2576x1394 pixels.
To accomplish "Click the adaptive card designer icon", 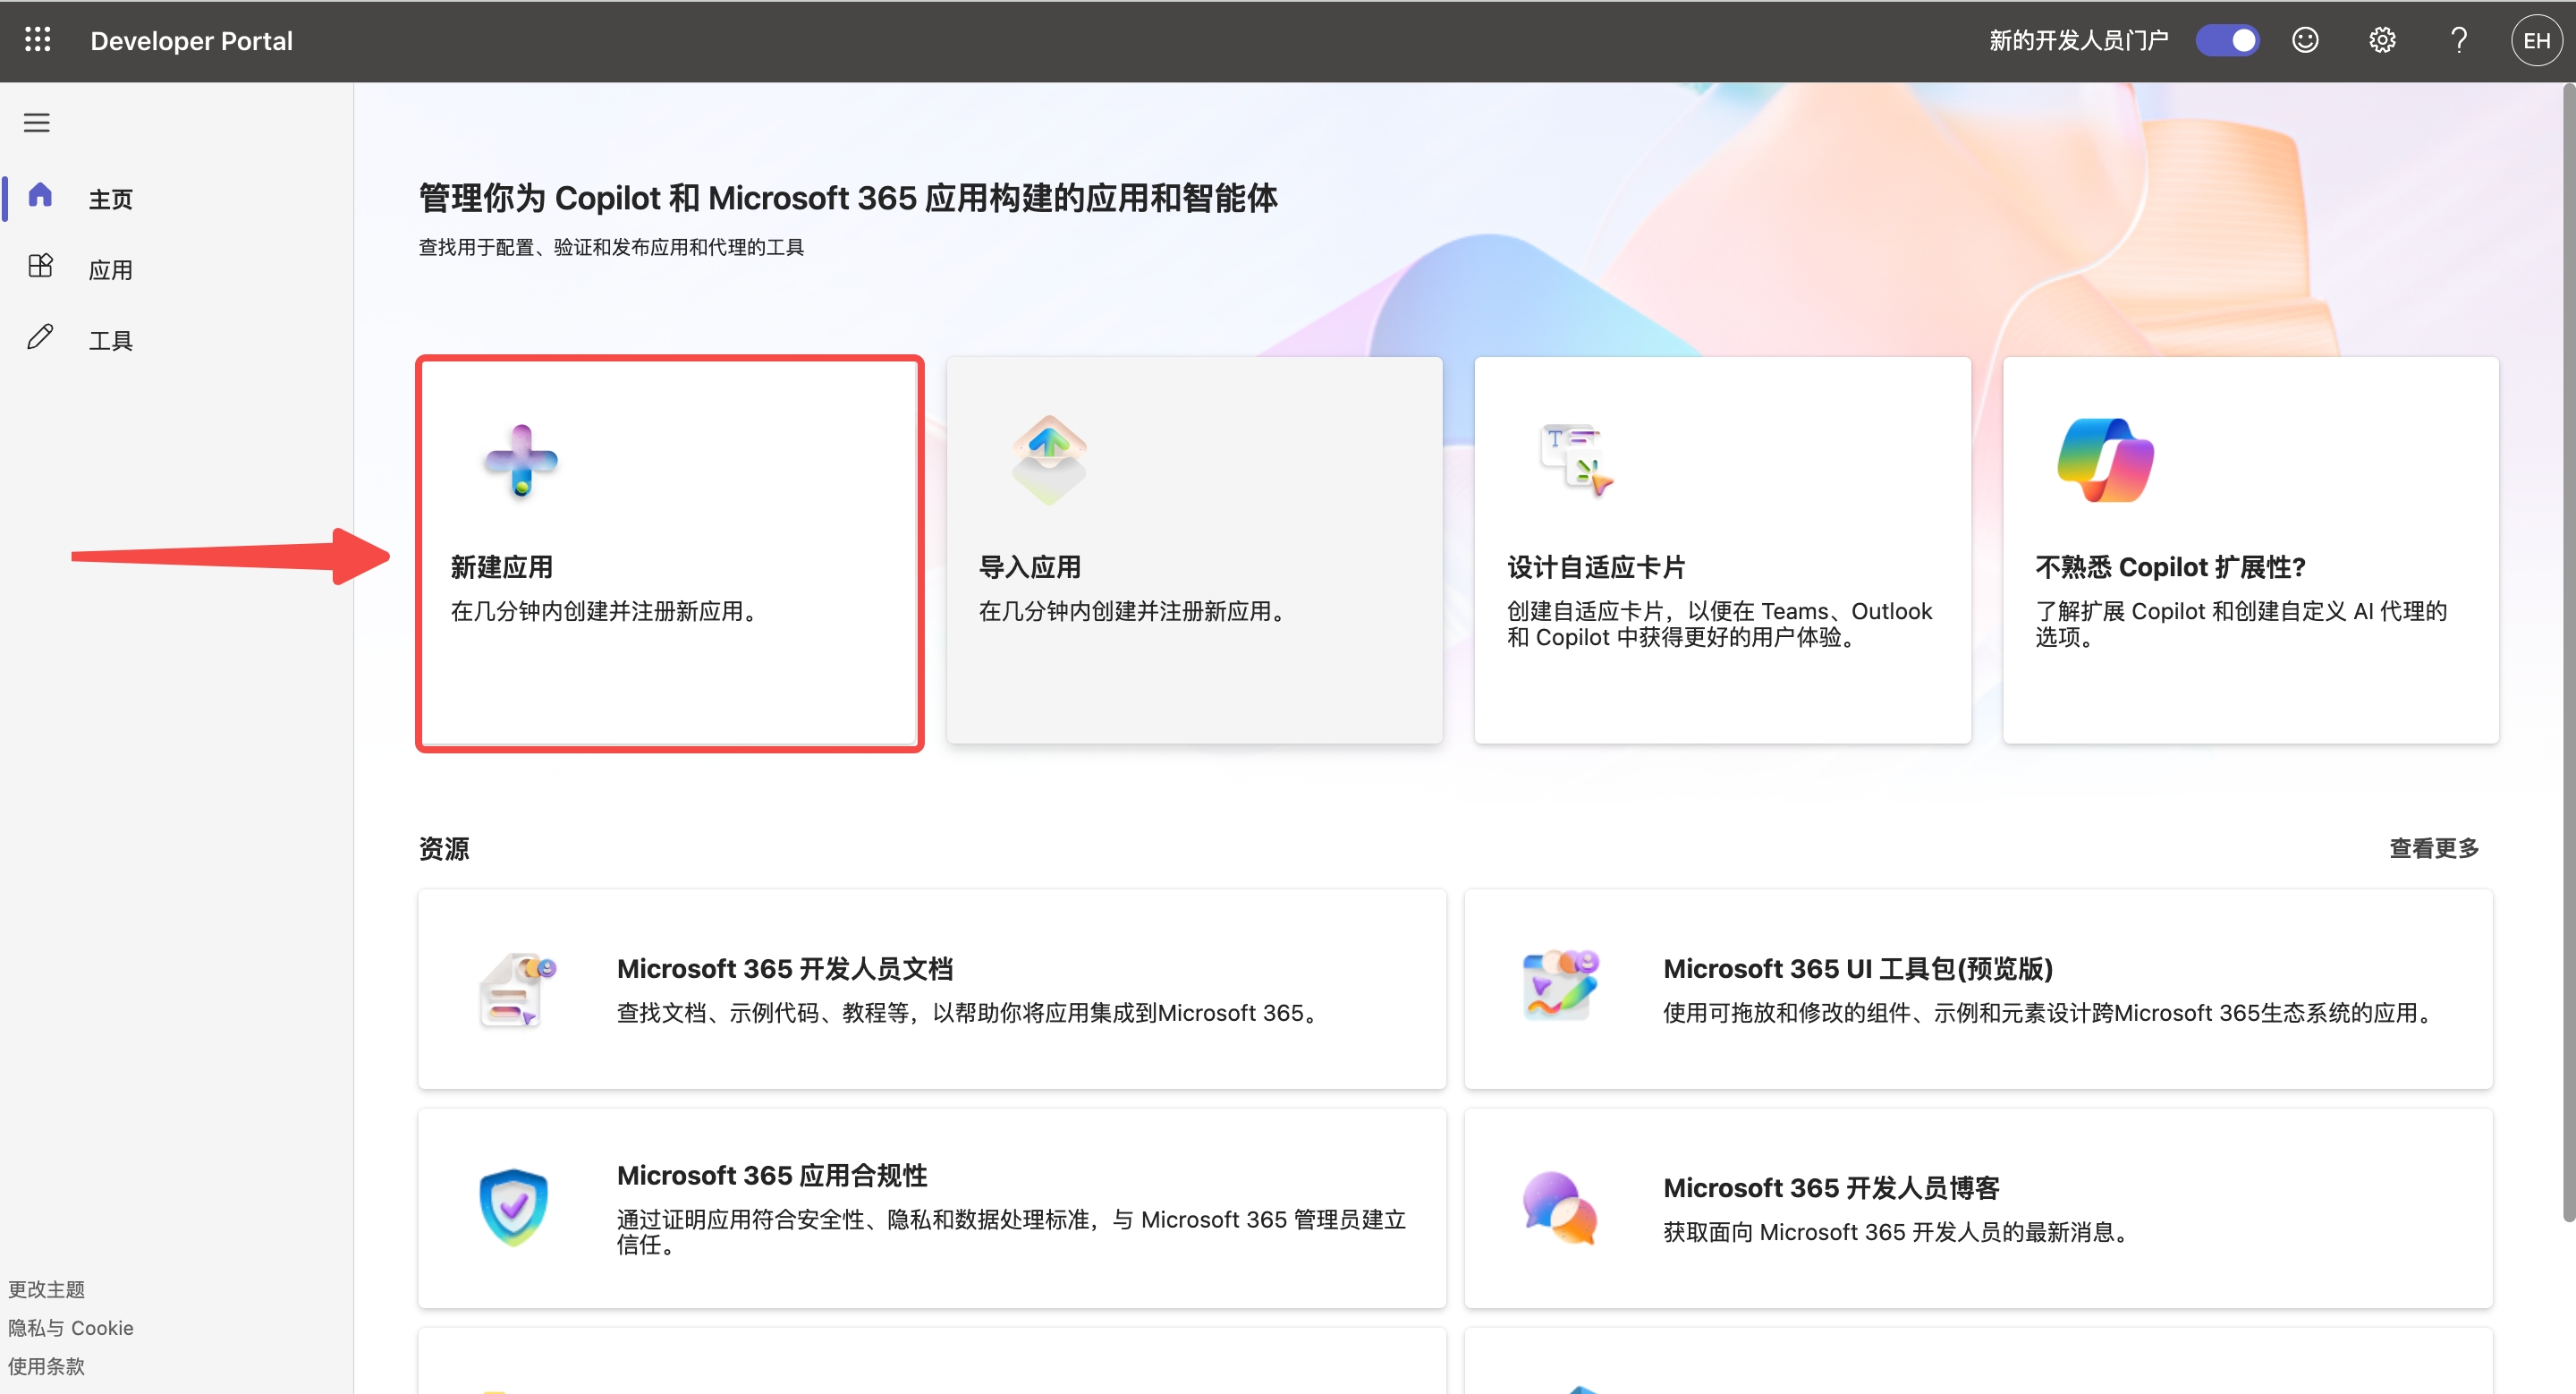I will [x=1577, y=461].
